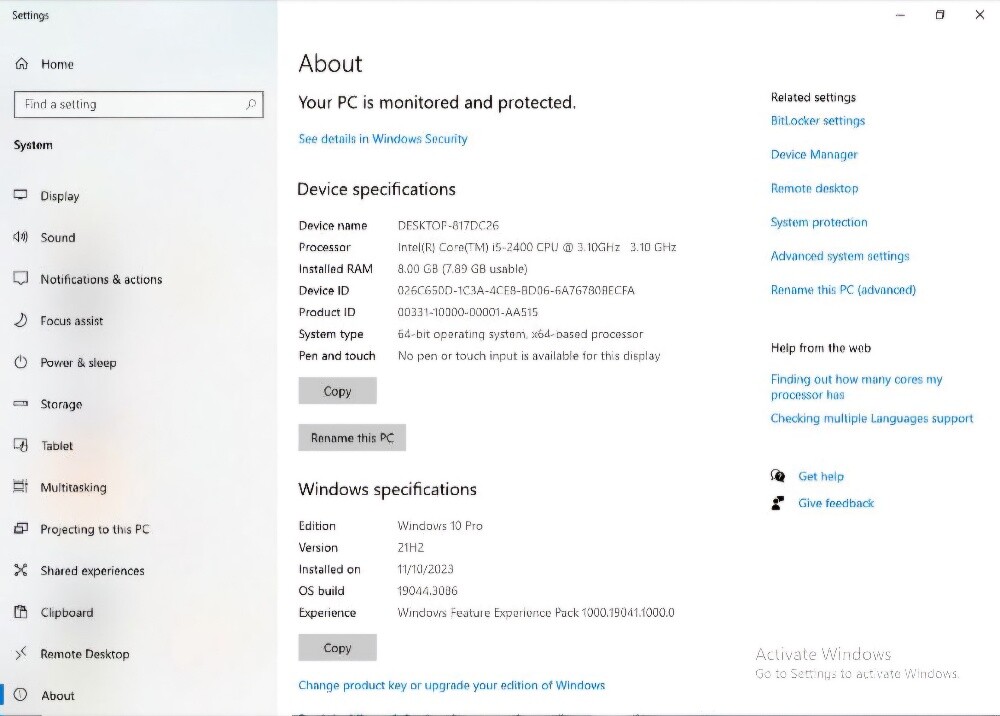
Task: Click the search magnifier icon
Action: [x=251, y=104]
